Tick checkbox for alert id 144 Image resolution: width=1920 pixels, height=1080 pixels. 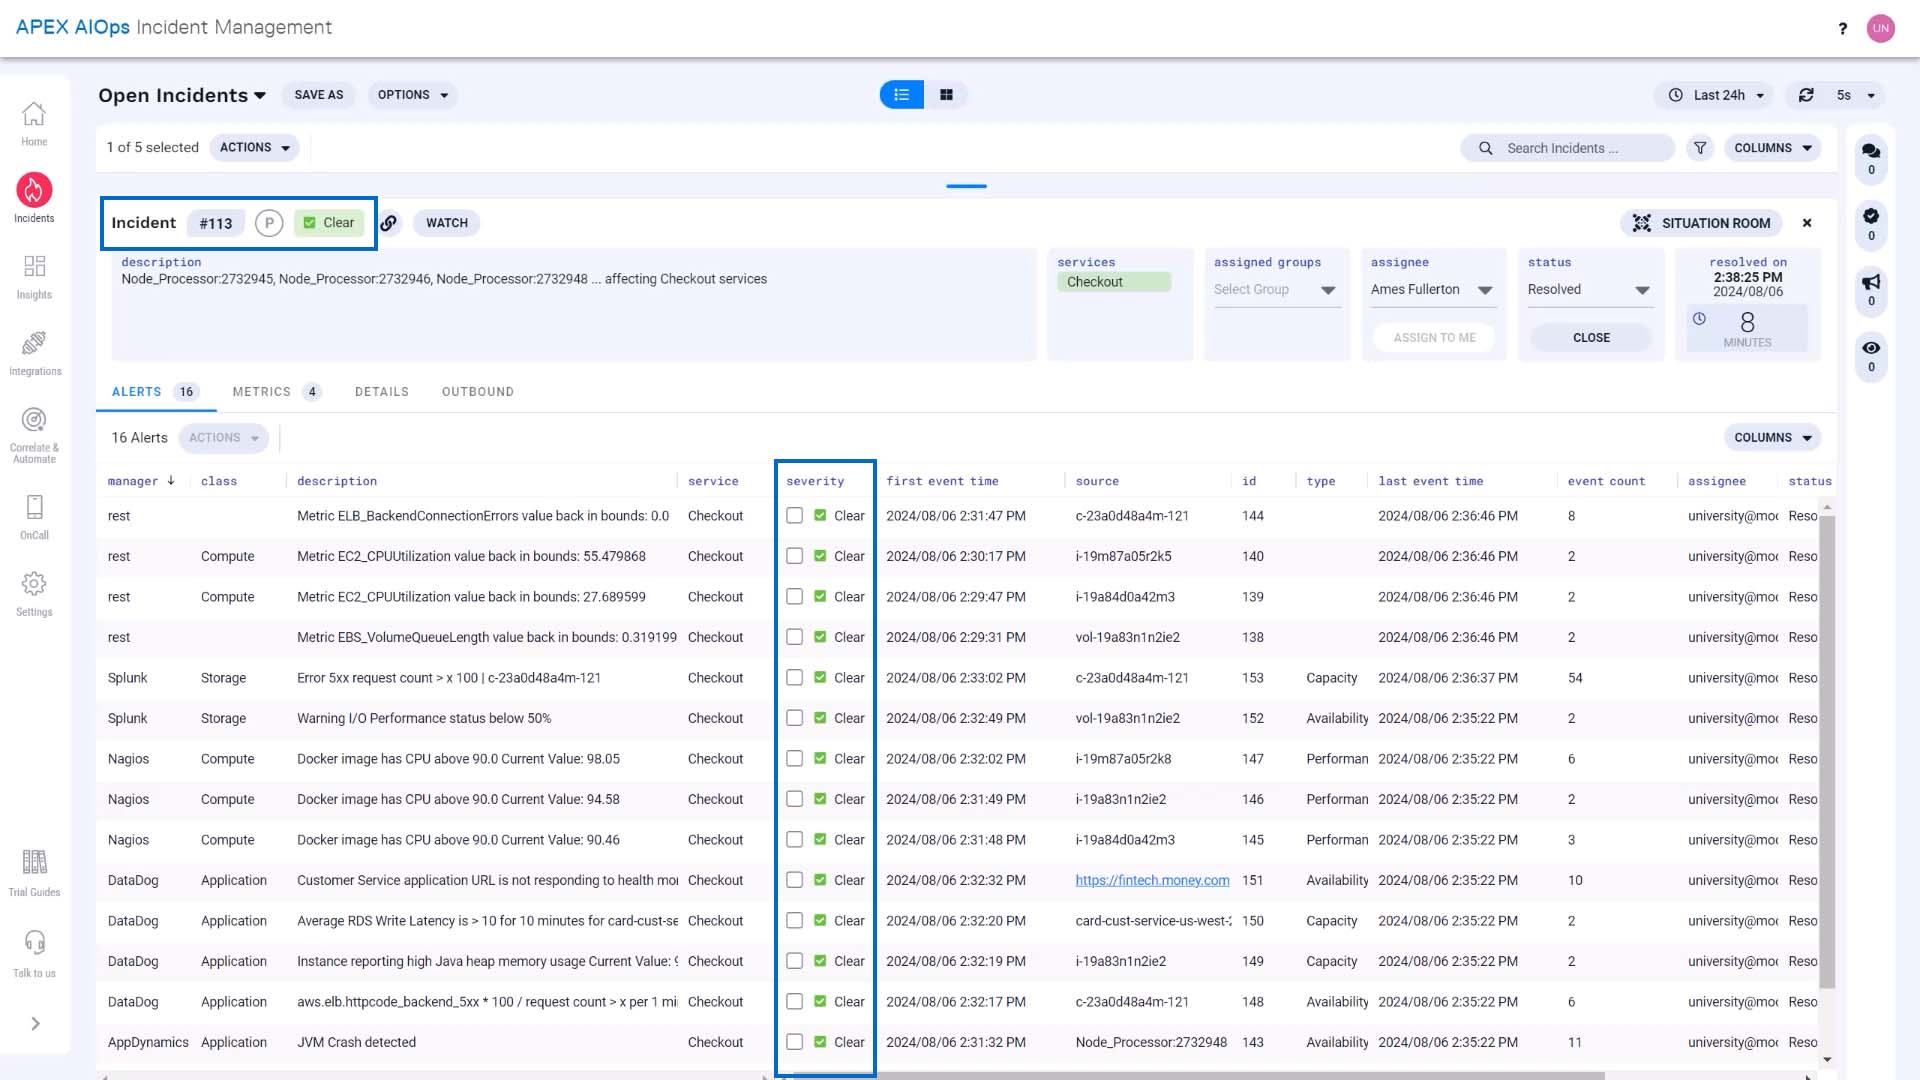[794, 516]
